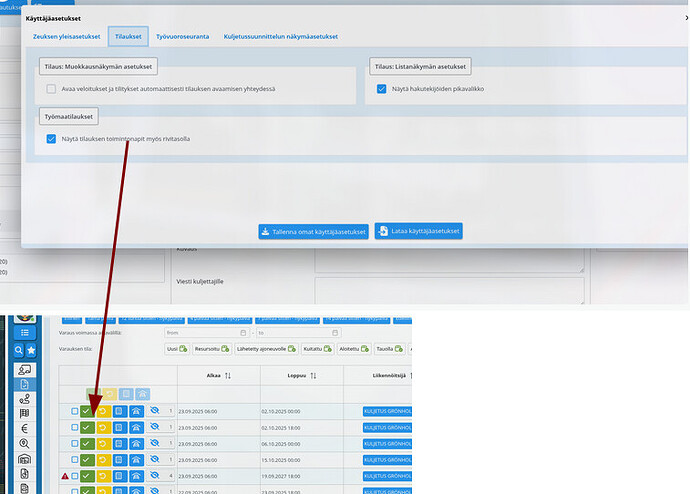This screenshot has width=690, height=494.
Task: Click green checkmark icon in first order row
Action: [87, 411]
